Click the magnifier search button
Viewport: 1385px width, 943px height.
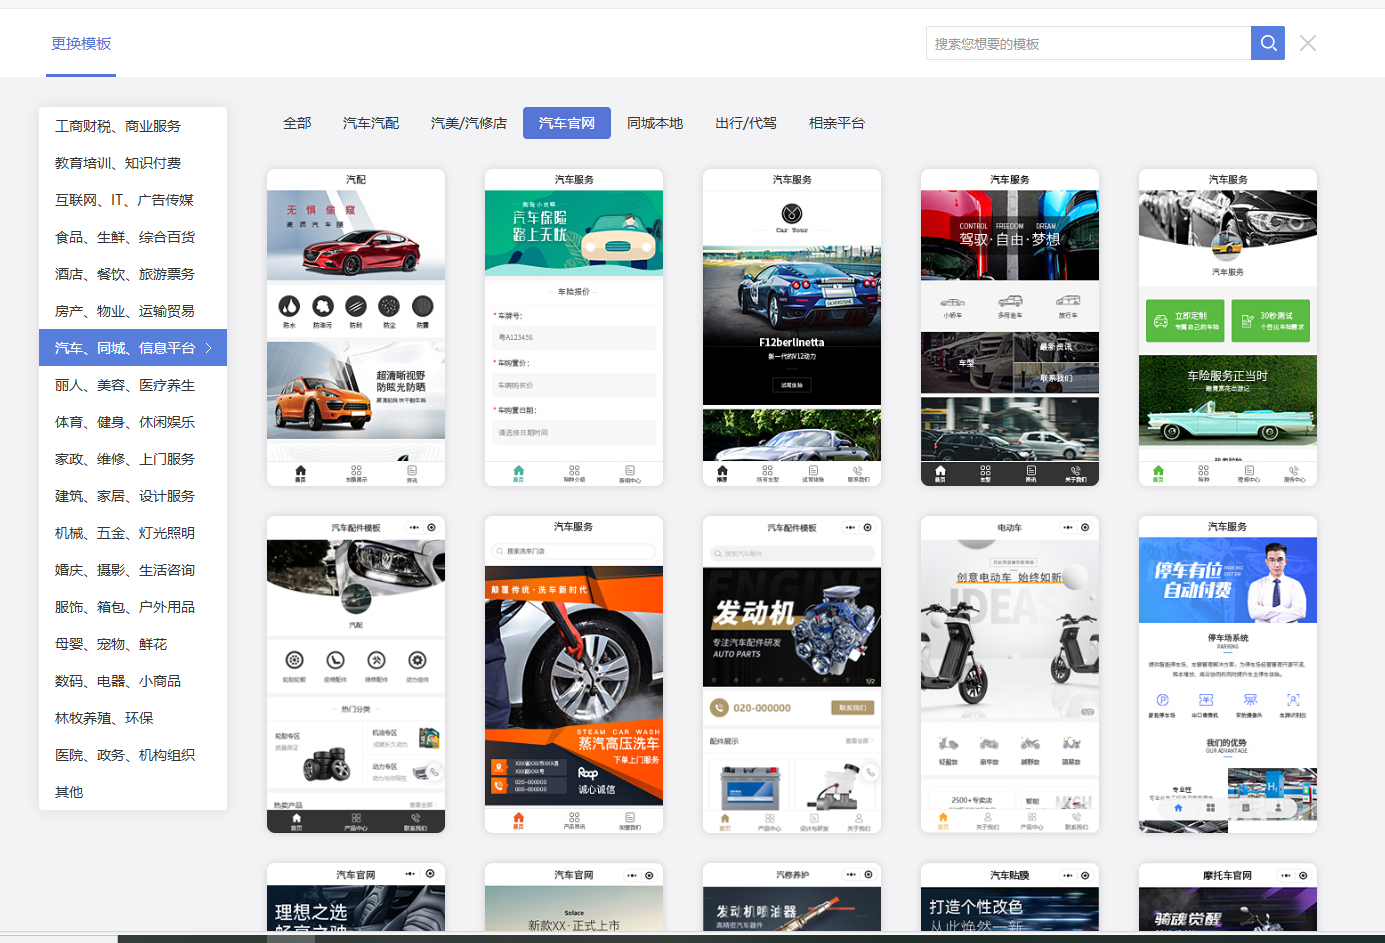point(1268,43)
